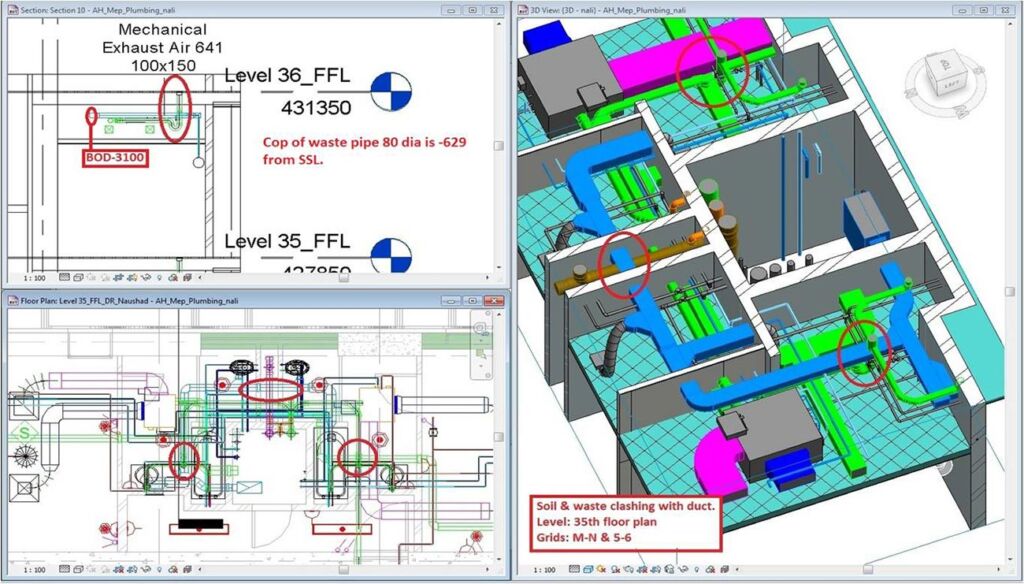
Task: Click the Level 36_FFL level head symbol
Action: 391,91
